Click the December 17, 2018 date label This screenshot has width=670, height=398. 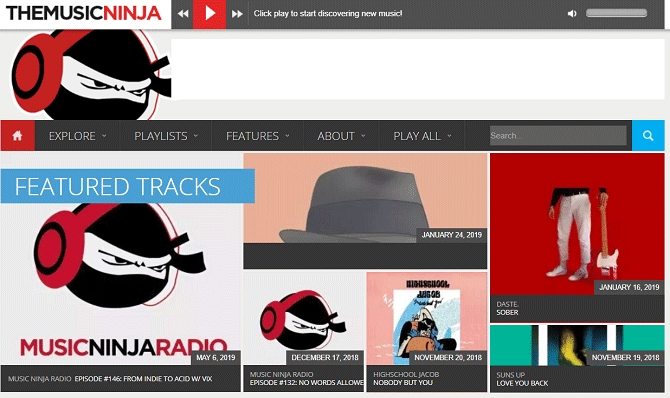(325, 357)
